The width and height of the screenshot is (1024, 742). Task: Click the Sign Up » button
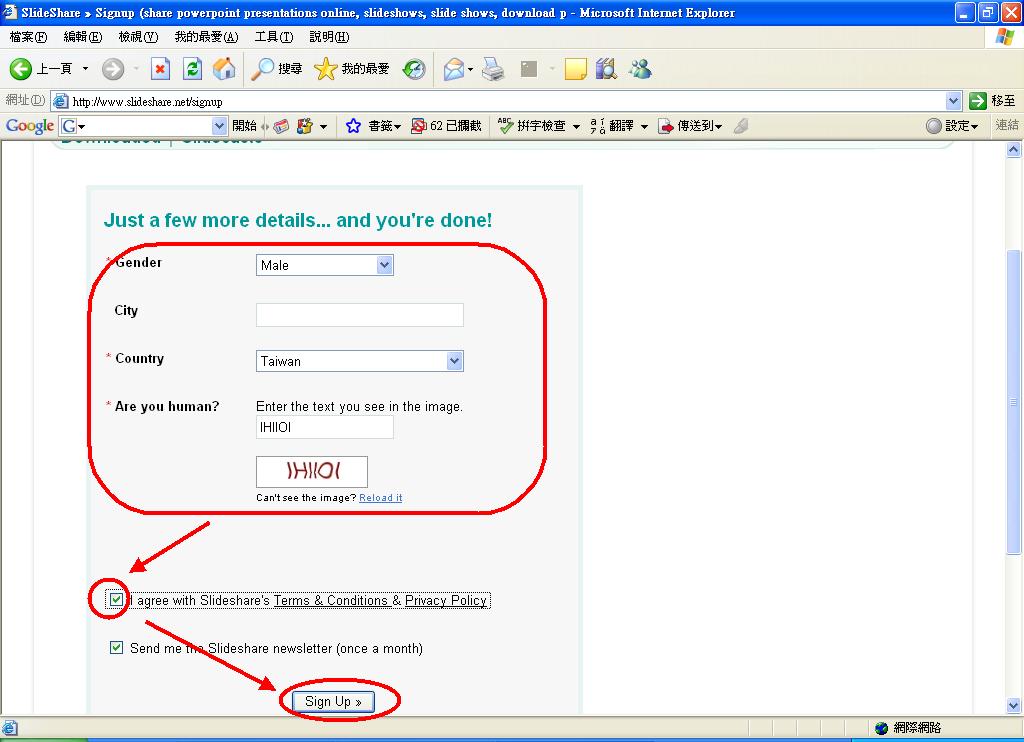333,702
